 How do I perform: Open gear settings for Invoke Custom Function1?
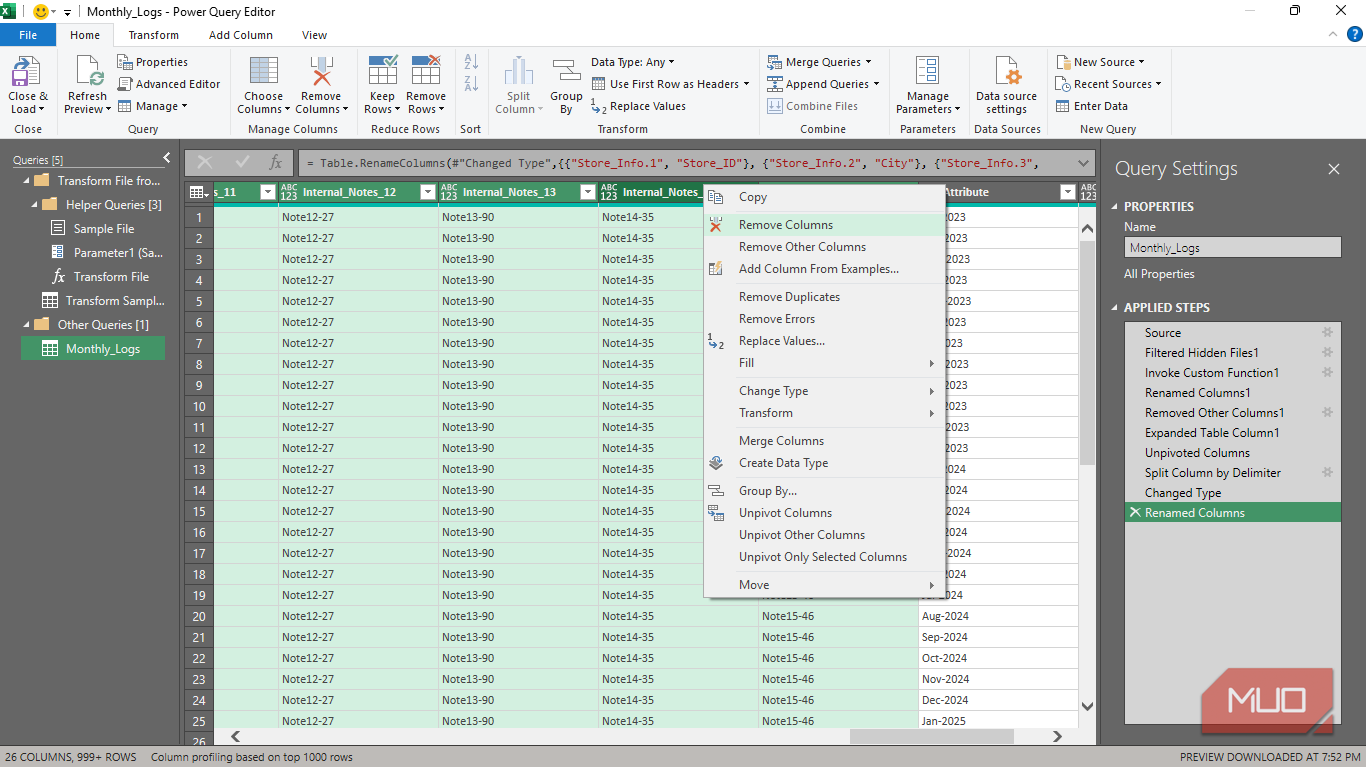point(1328,372)
